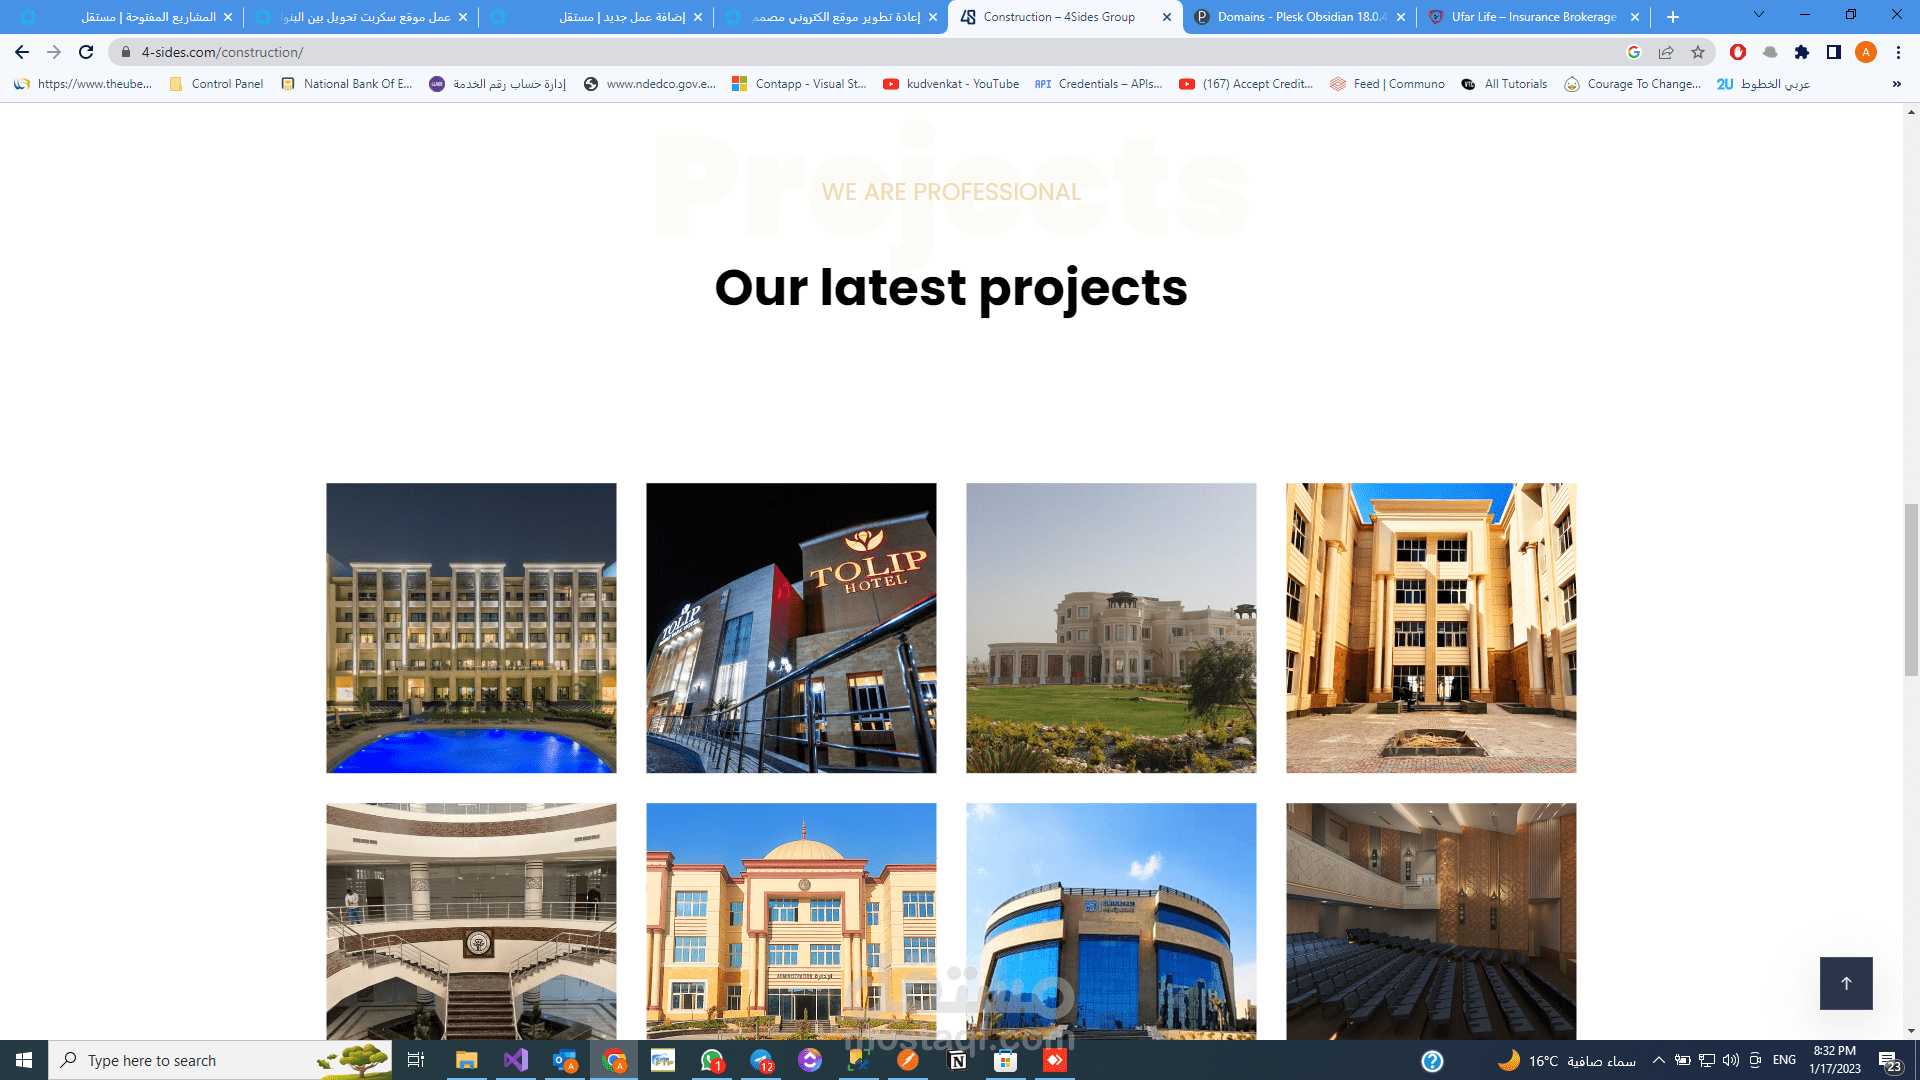This screenshot has width=1920, height=1080.
Task: Click the Windows taskbar search box
Action: pyautogui.click(x=190, y=1060)
